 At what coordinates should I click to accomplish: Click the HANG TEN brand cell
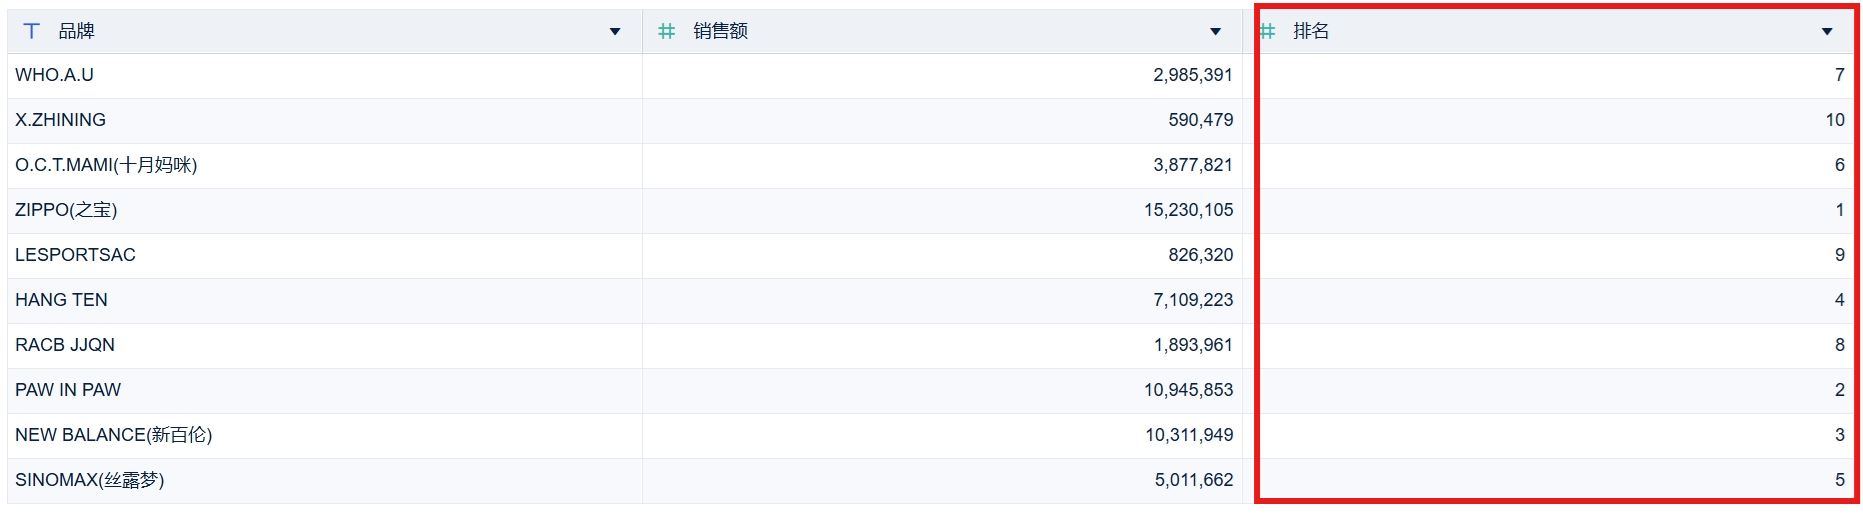pyautogui.click(x=325, y=301)
